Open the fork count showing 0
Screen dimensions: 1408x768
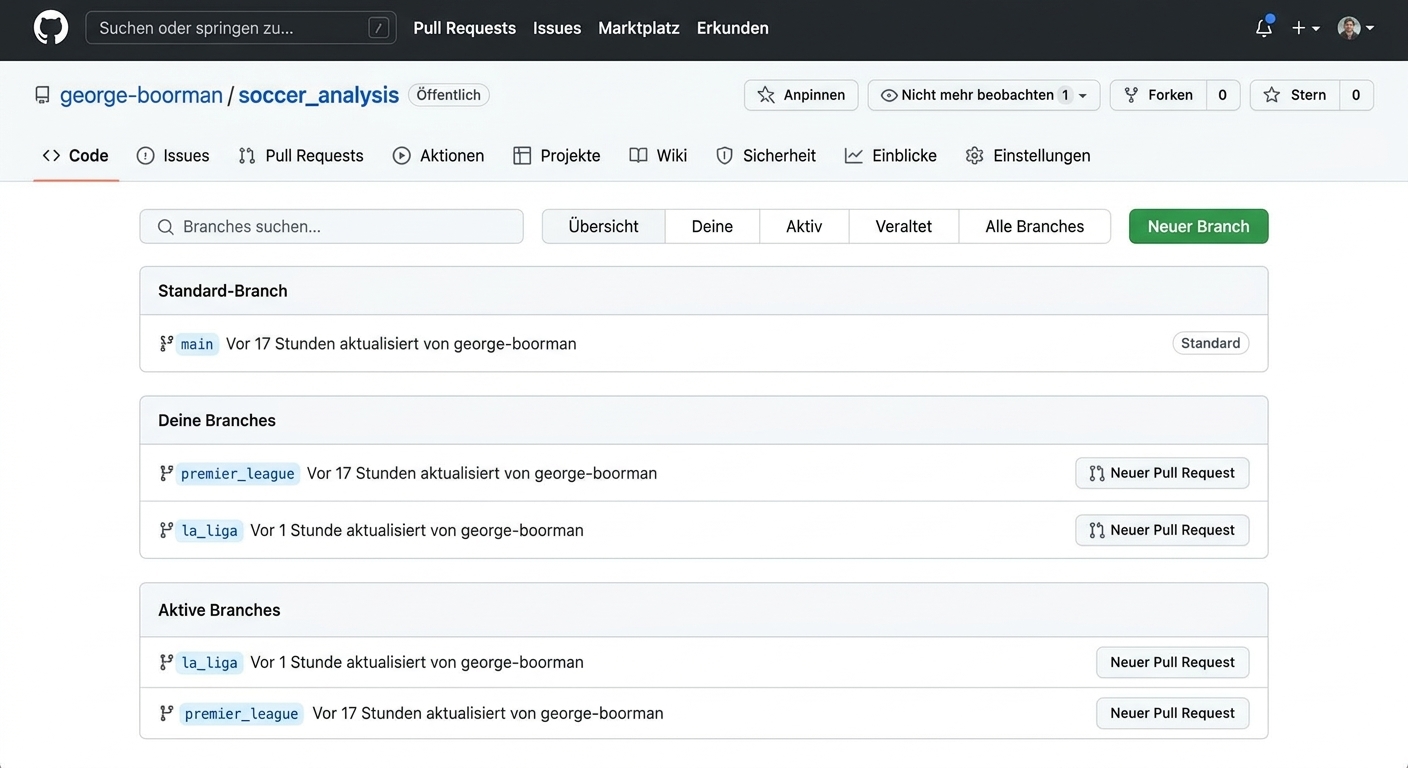point(1222,95)
